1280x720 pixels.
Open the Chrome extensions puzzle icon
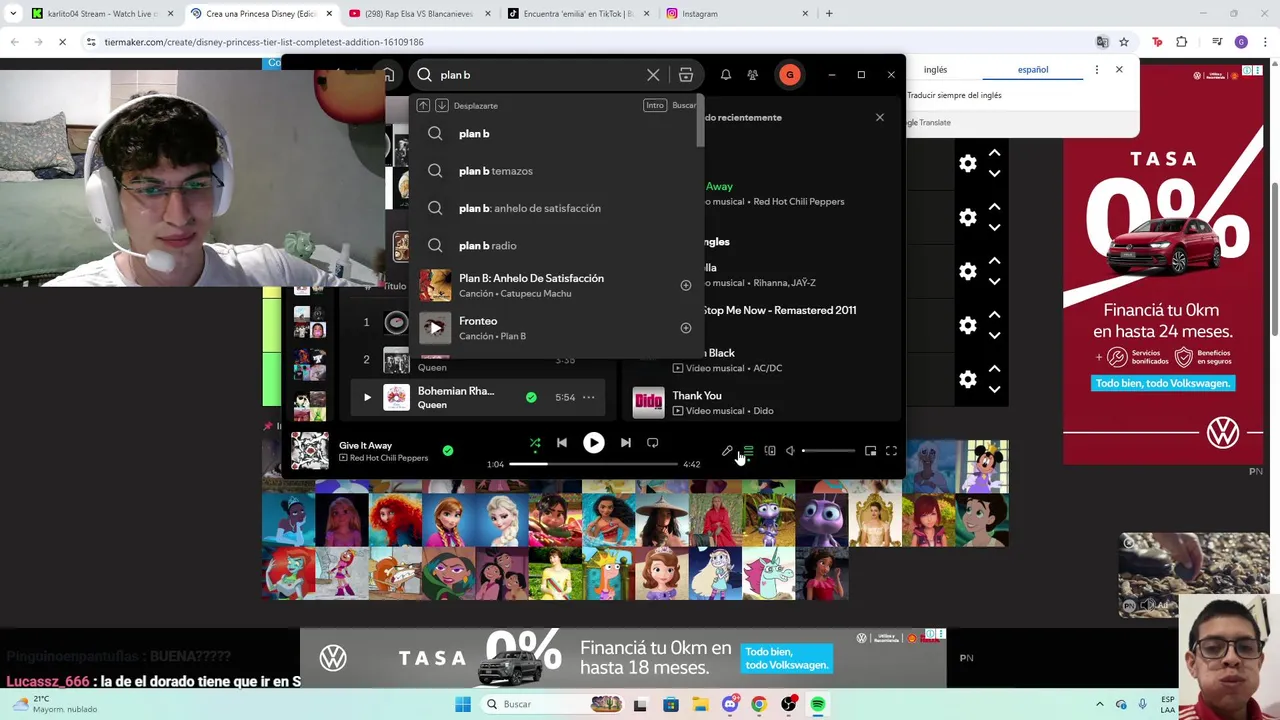pyautogui.click(x=1182, y=42)
